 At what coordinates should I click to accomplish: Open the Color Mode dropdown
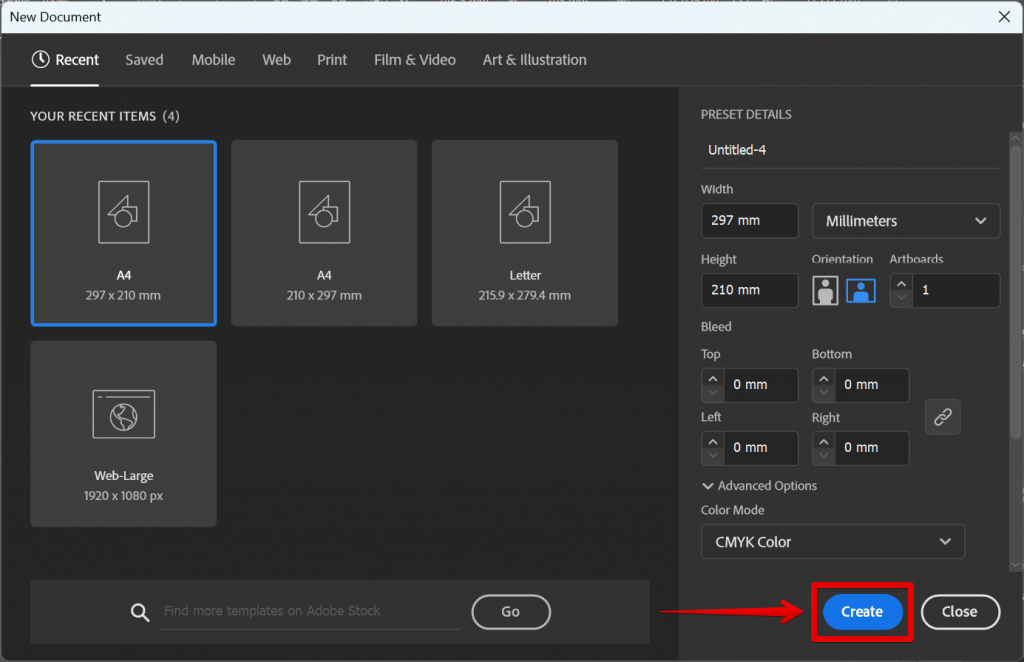[x=832, y=541]
